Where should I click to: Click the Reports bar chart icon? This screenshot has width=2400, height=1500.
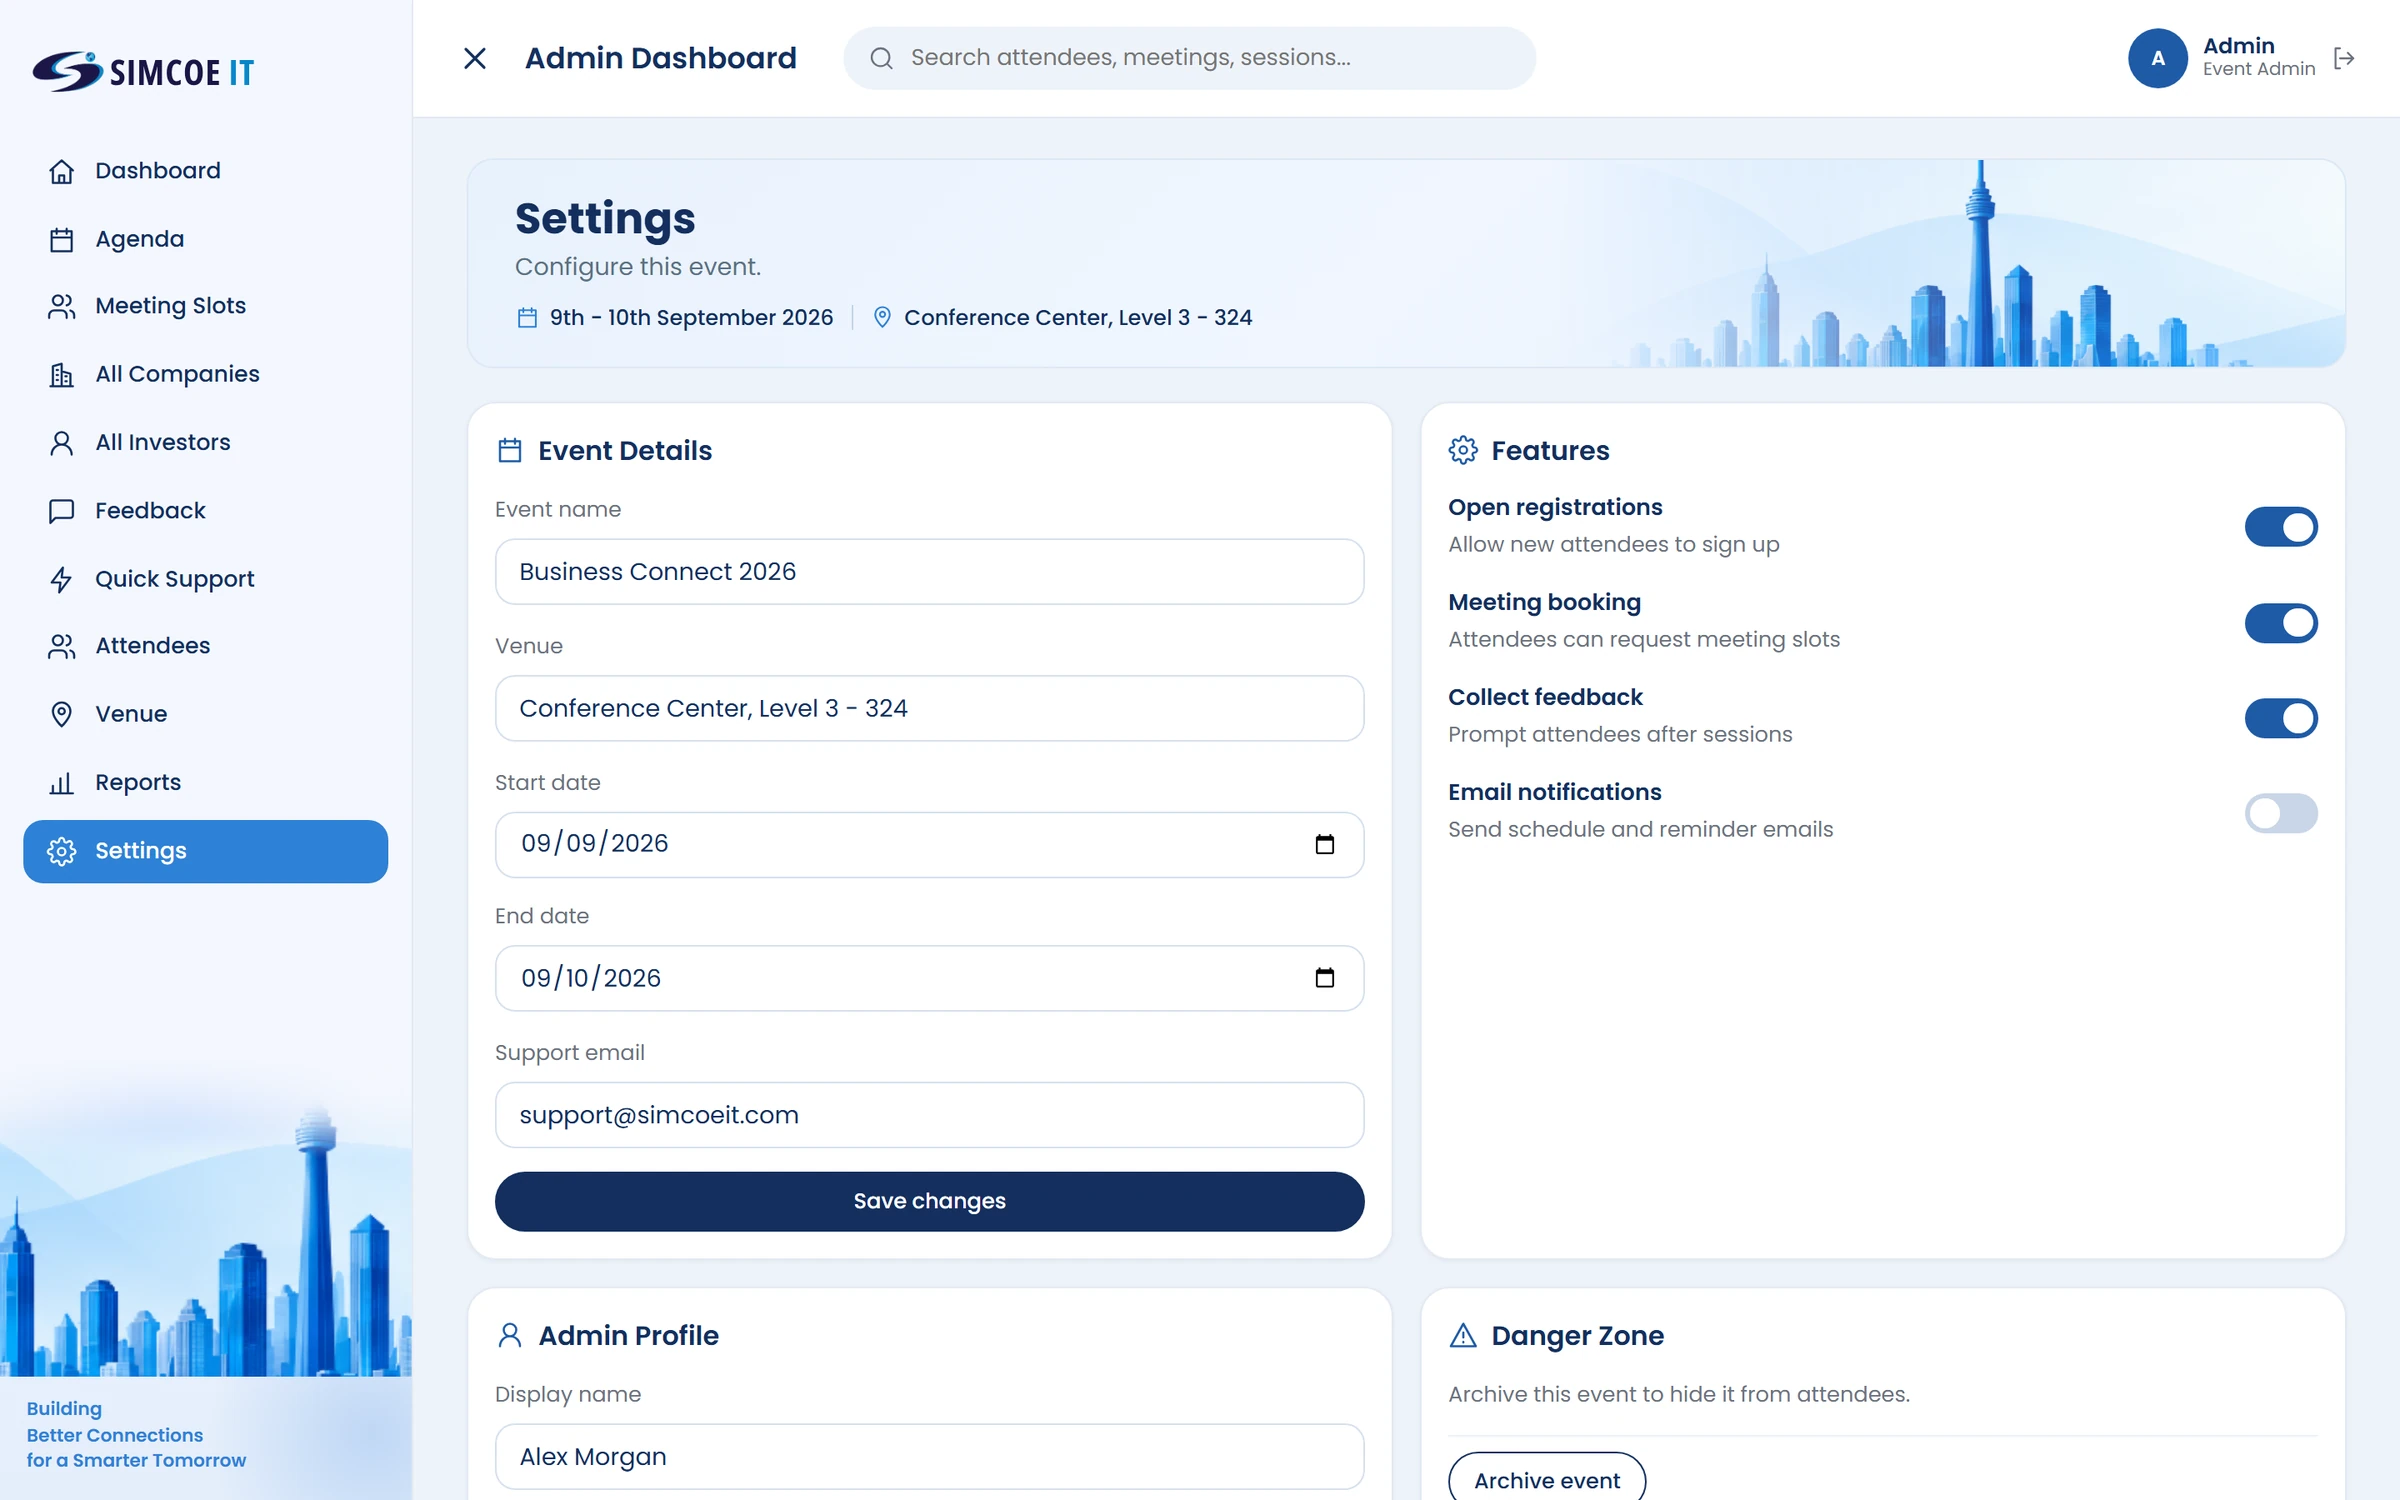pos(62,783)
